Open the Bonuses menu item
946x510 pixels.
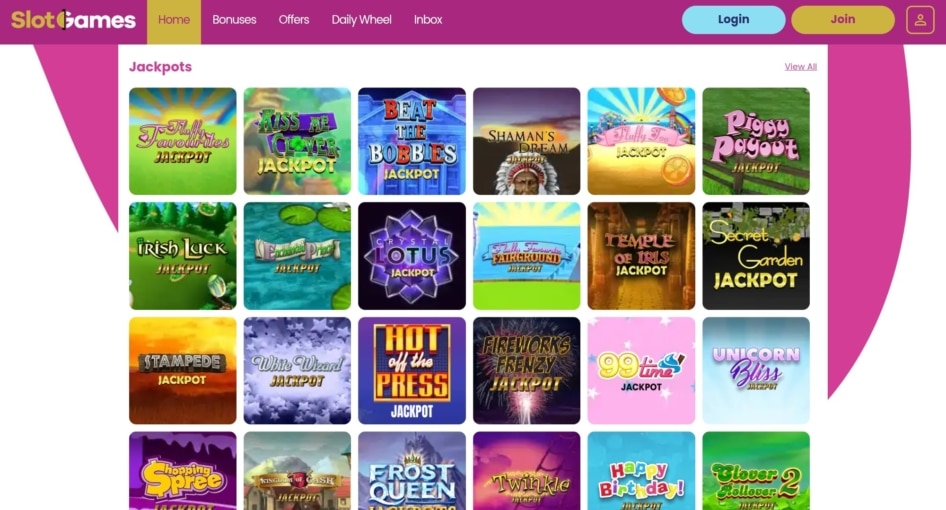(234, 20)
